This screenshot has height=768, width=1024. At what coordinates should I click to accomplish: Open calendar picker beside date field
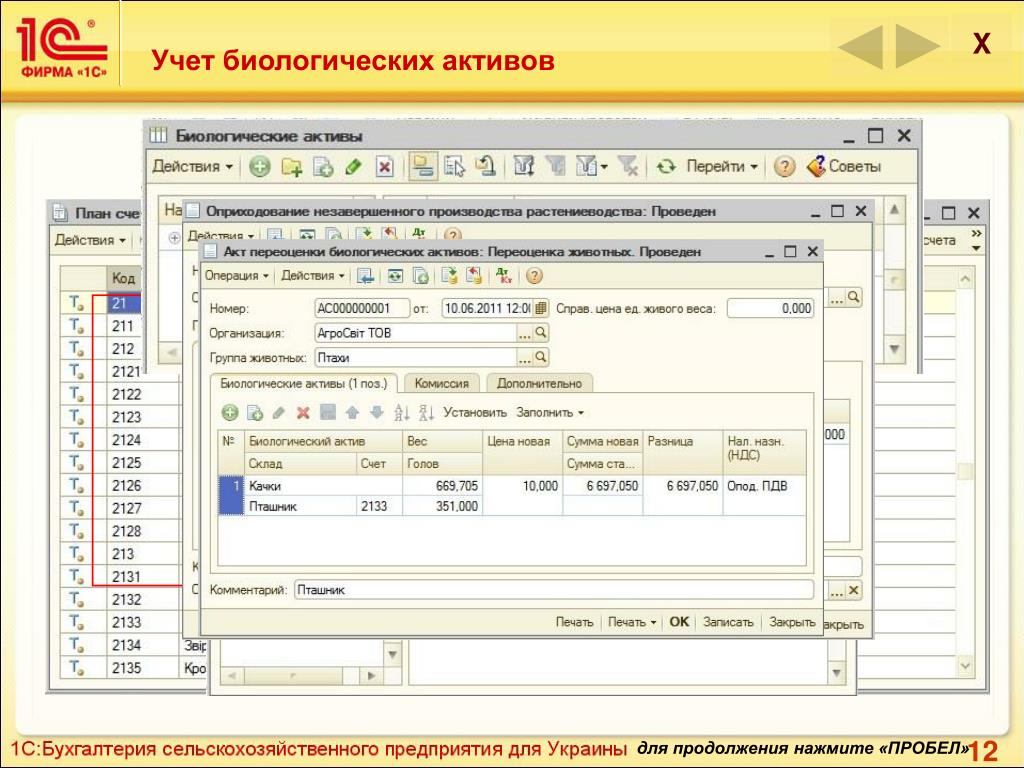(541, 308)
